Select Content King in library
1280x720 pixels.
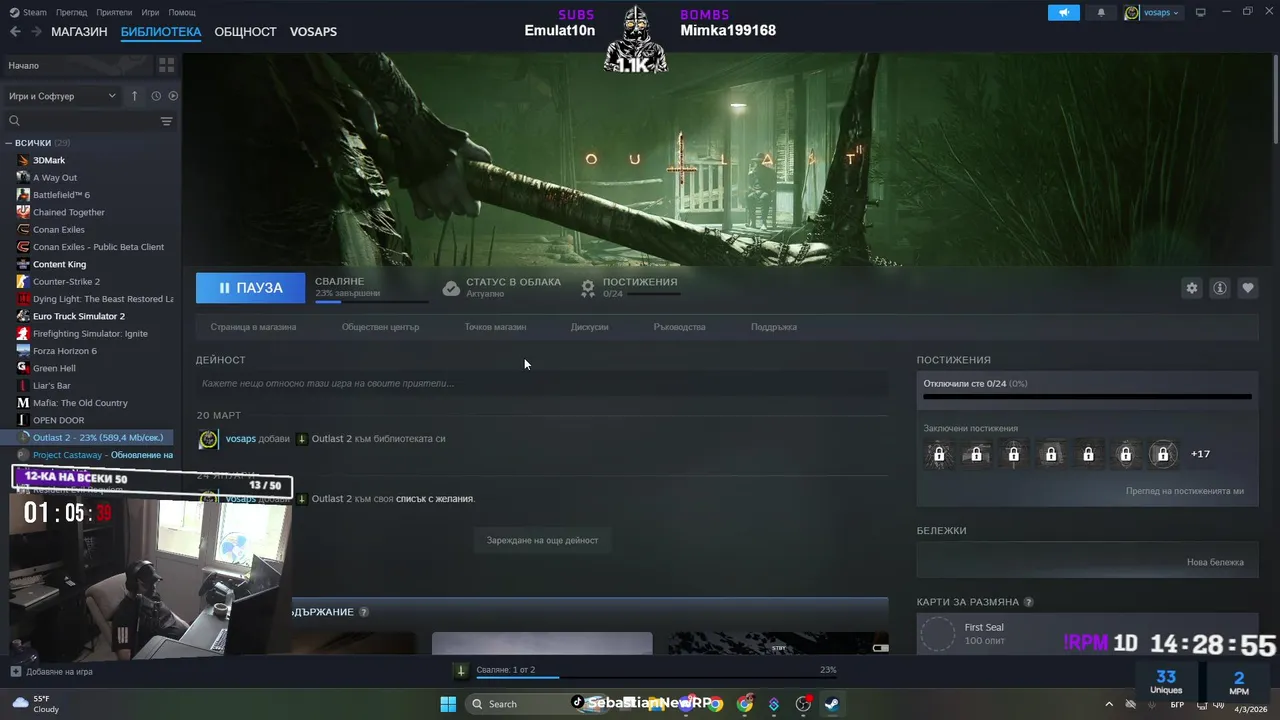pyautogui.click(x=59, y=264)
